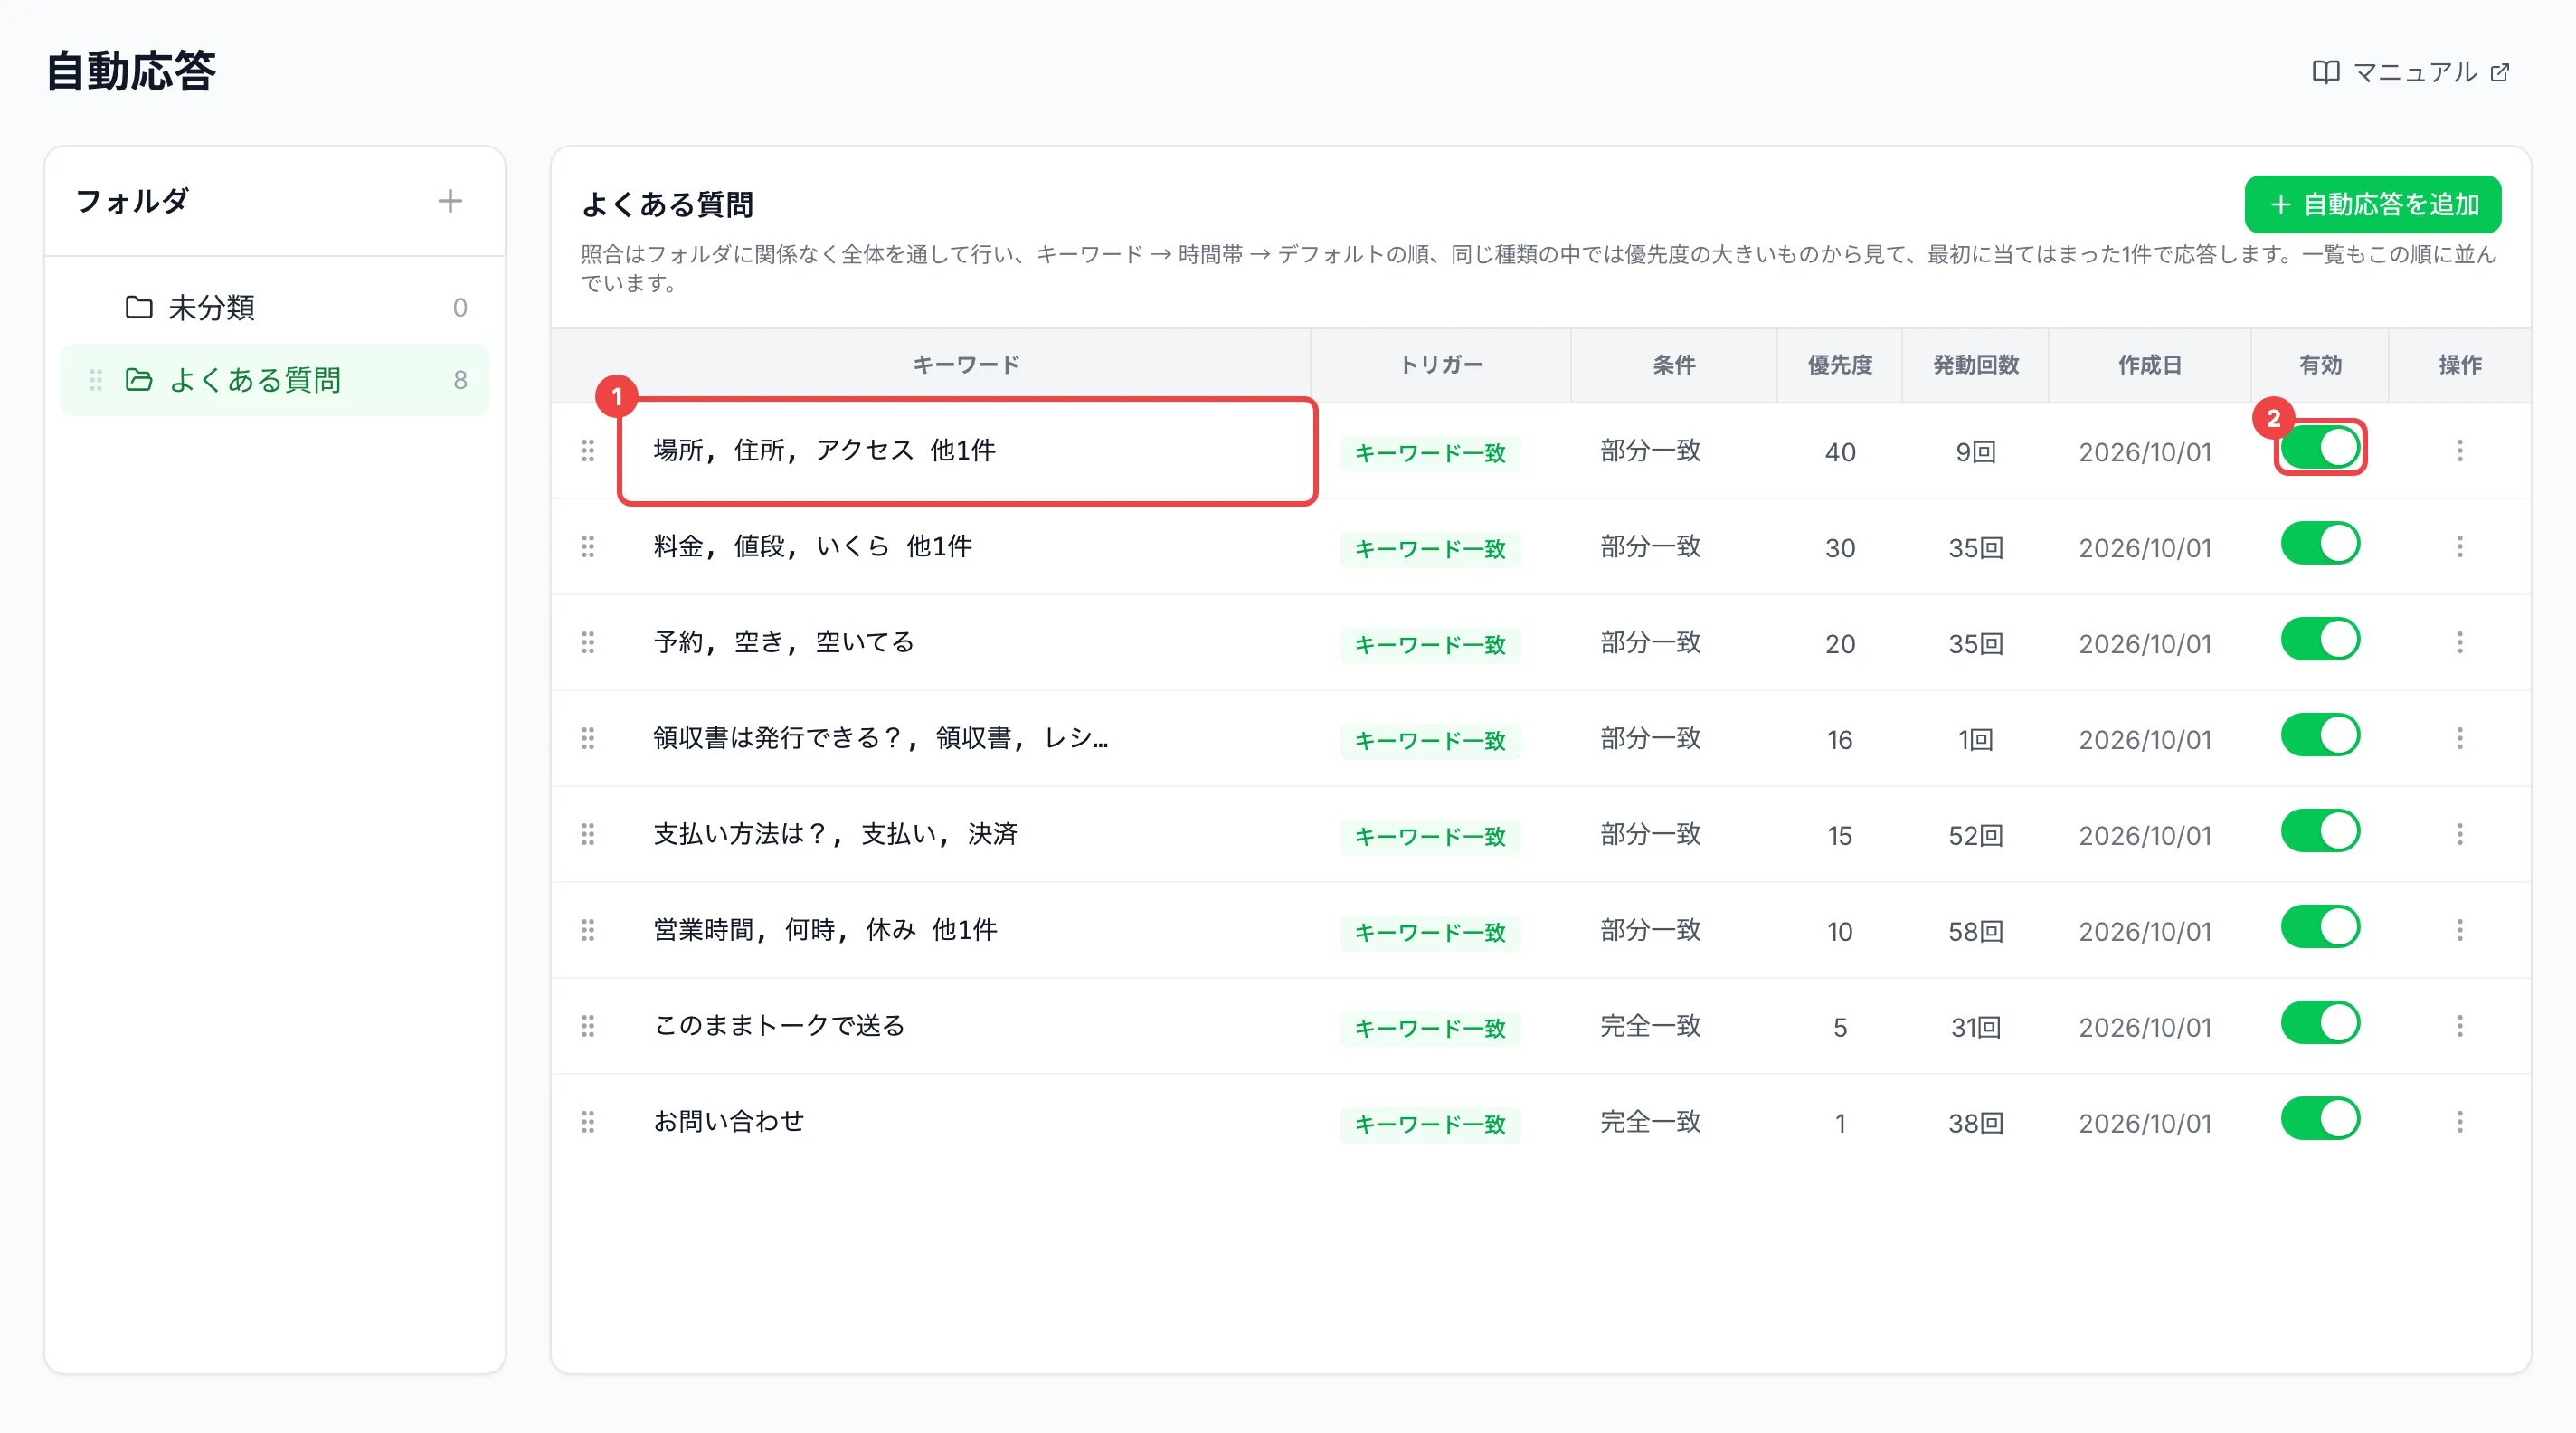Click drag handle of 料金, 値段 row
This screenshot has height=1433, width=2576.
point(588,546)
